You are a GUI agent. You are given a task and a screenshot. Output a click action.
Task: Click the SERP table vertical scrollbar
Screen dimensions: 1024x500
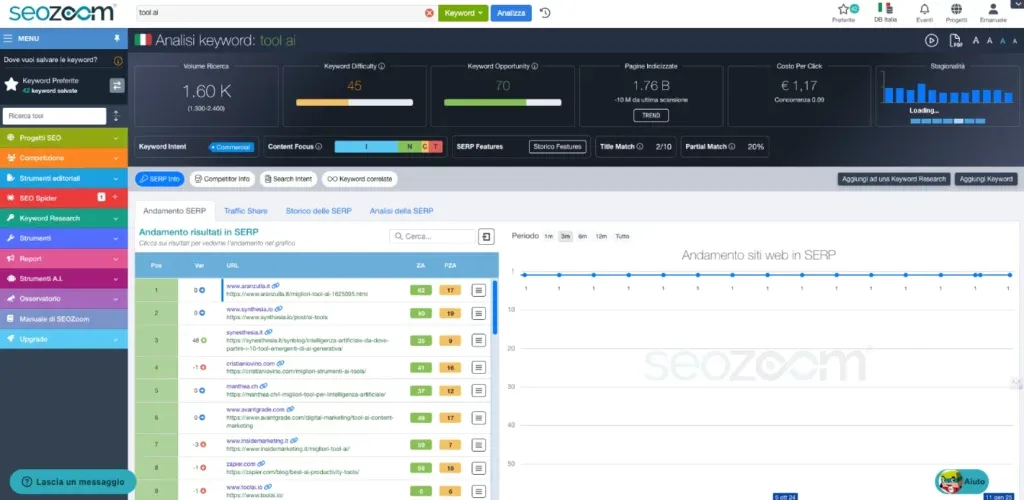click(x=495, y=307)
